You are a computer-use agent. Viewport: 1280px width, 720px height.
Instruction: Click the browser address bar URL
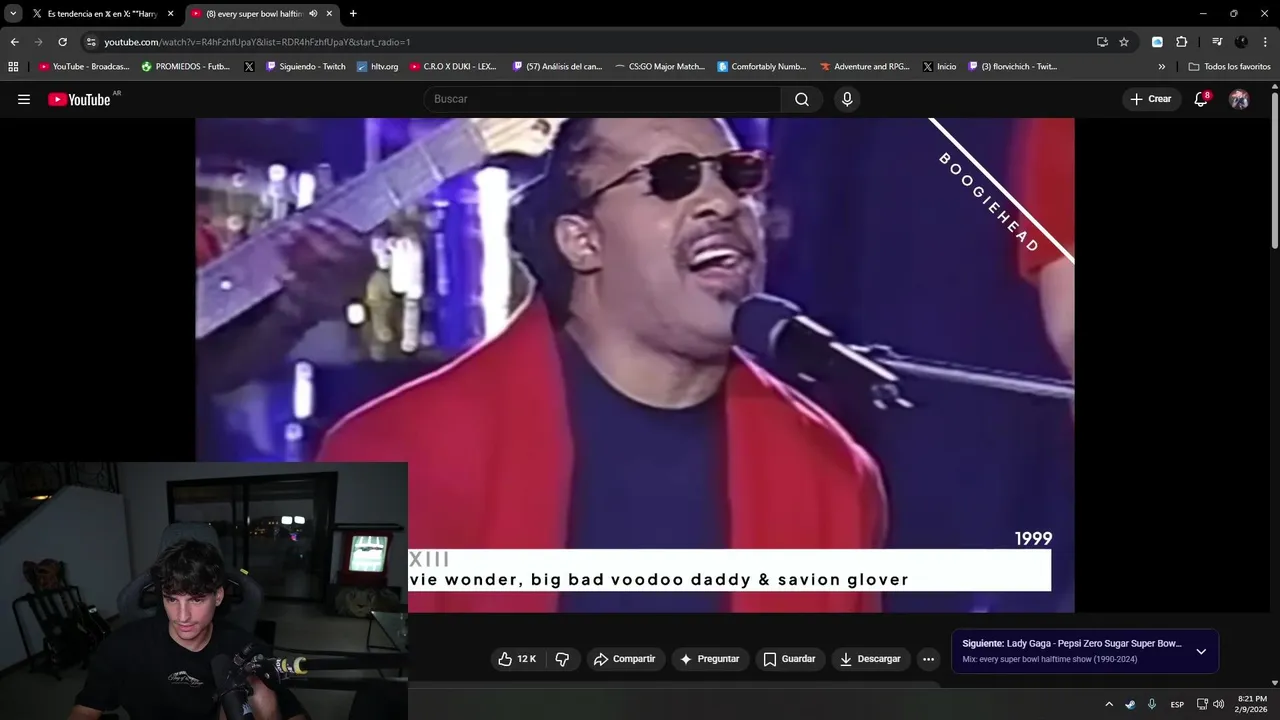[257, 42]
